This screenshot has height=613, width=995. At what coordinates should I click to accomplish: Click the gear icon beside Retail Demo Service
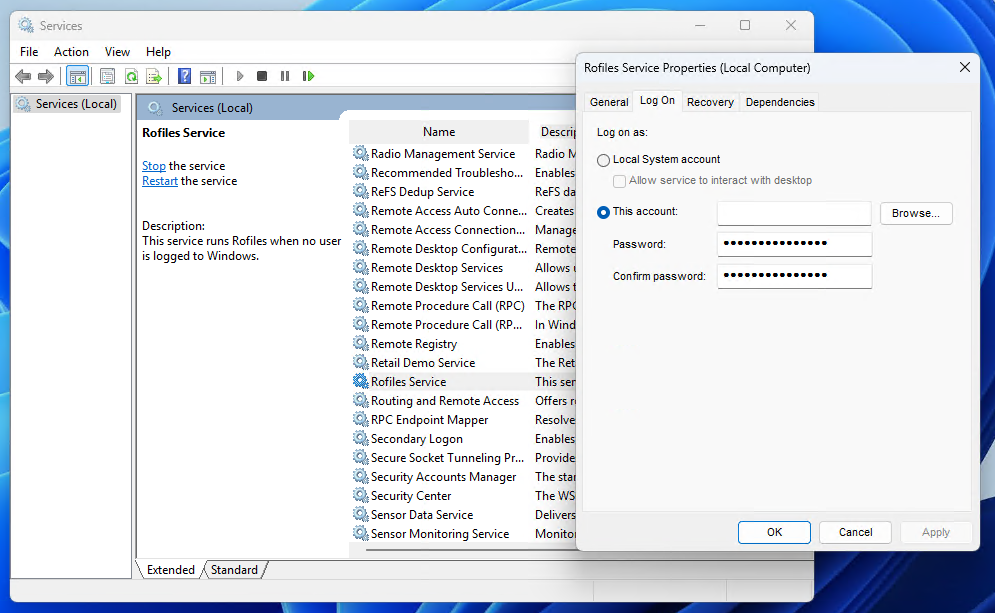coord(360,362)
